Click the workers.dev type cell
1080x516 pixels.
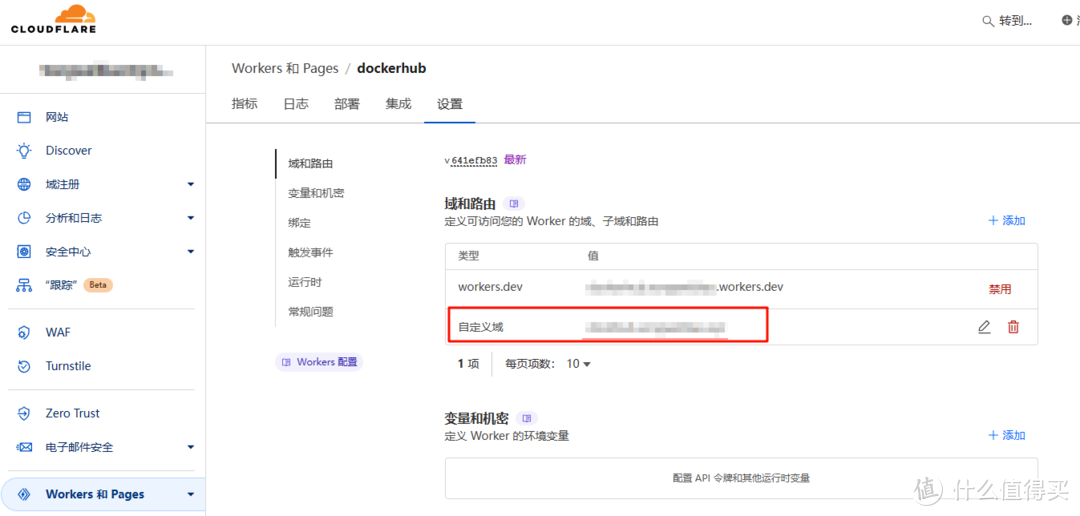(490, 287)
